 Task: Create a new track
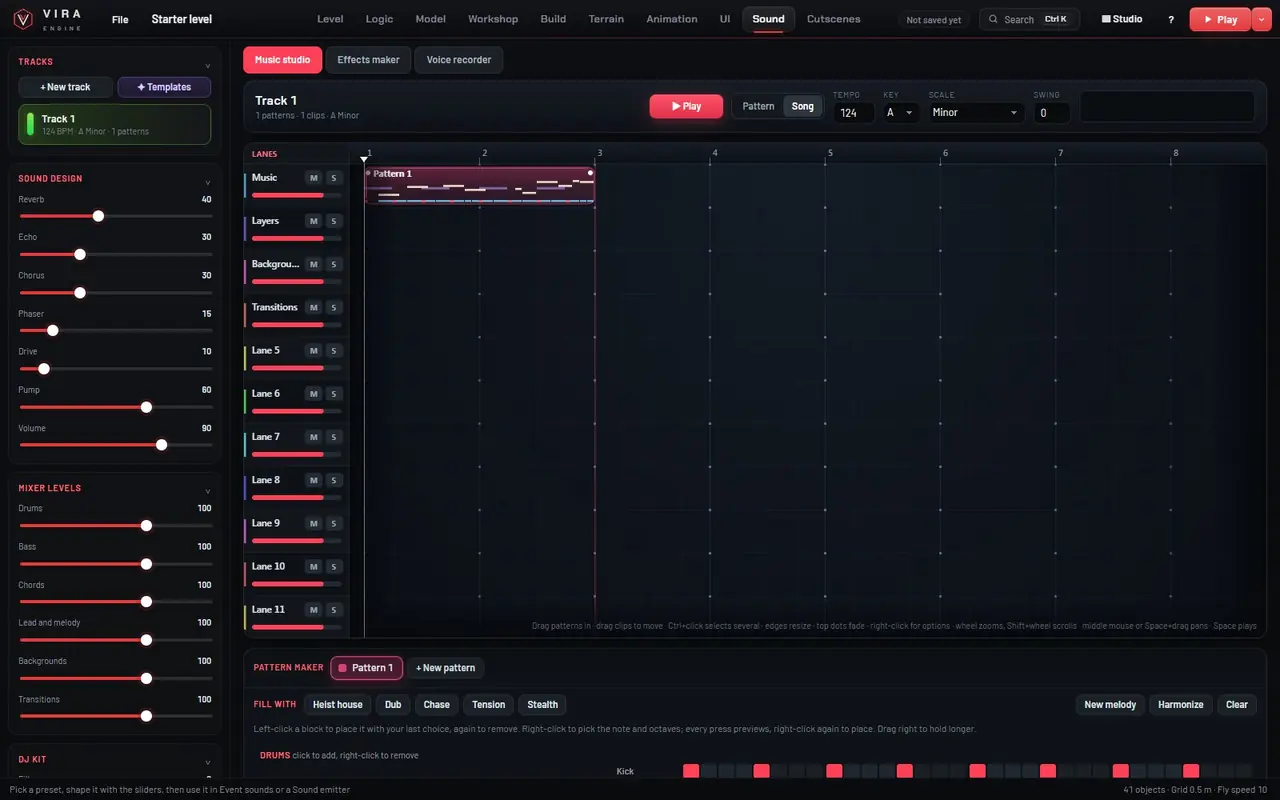click(65, 87)
